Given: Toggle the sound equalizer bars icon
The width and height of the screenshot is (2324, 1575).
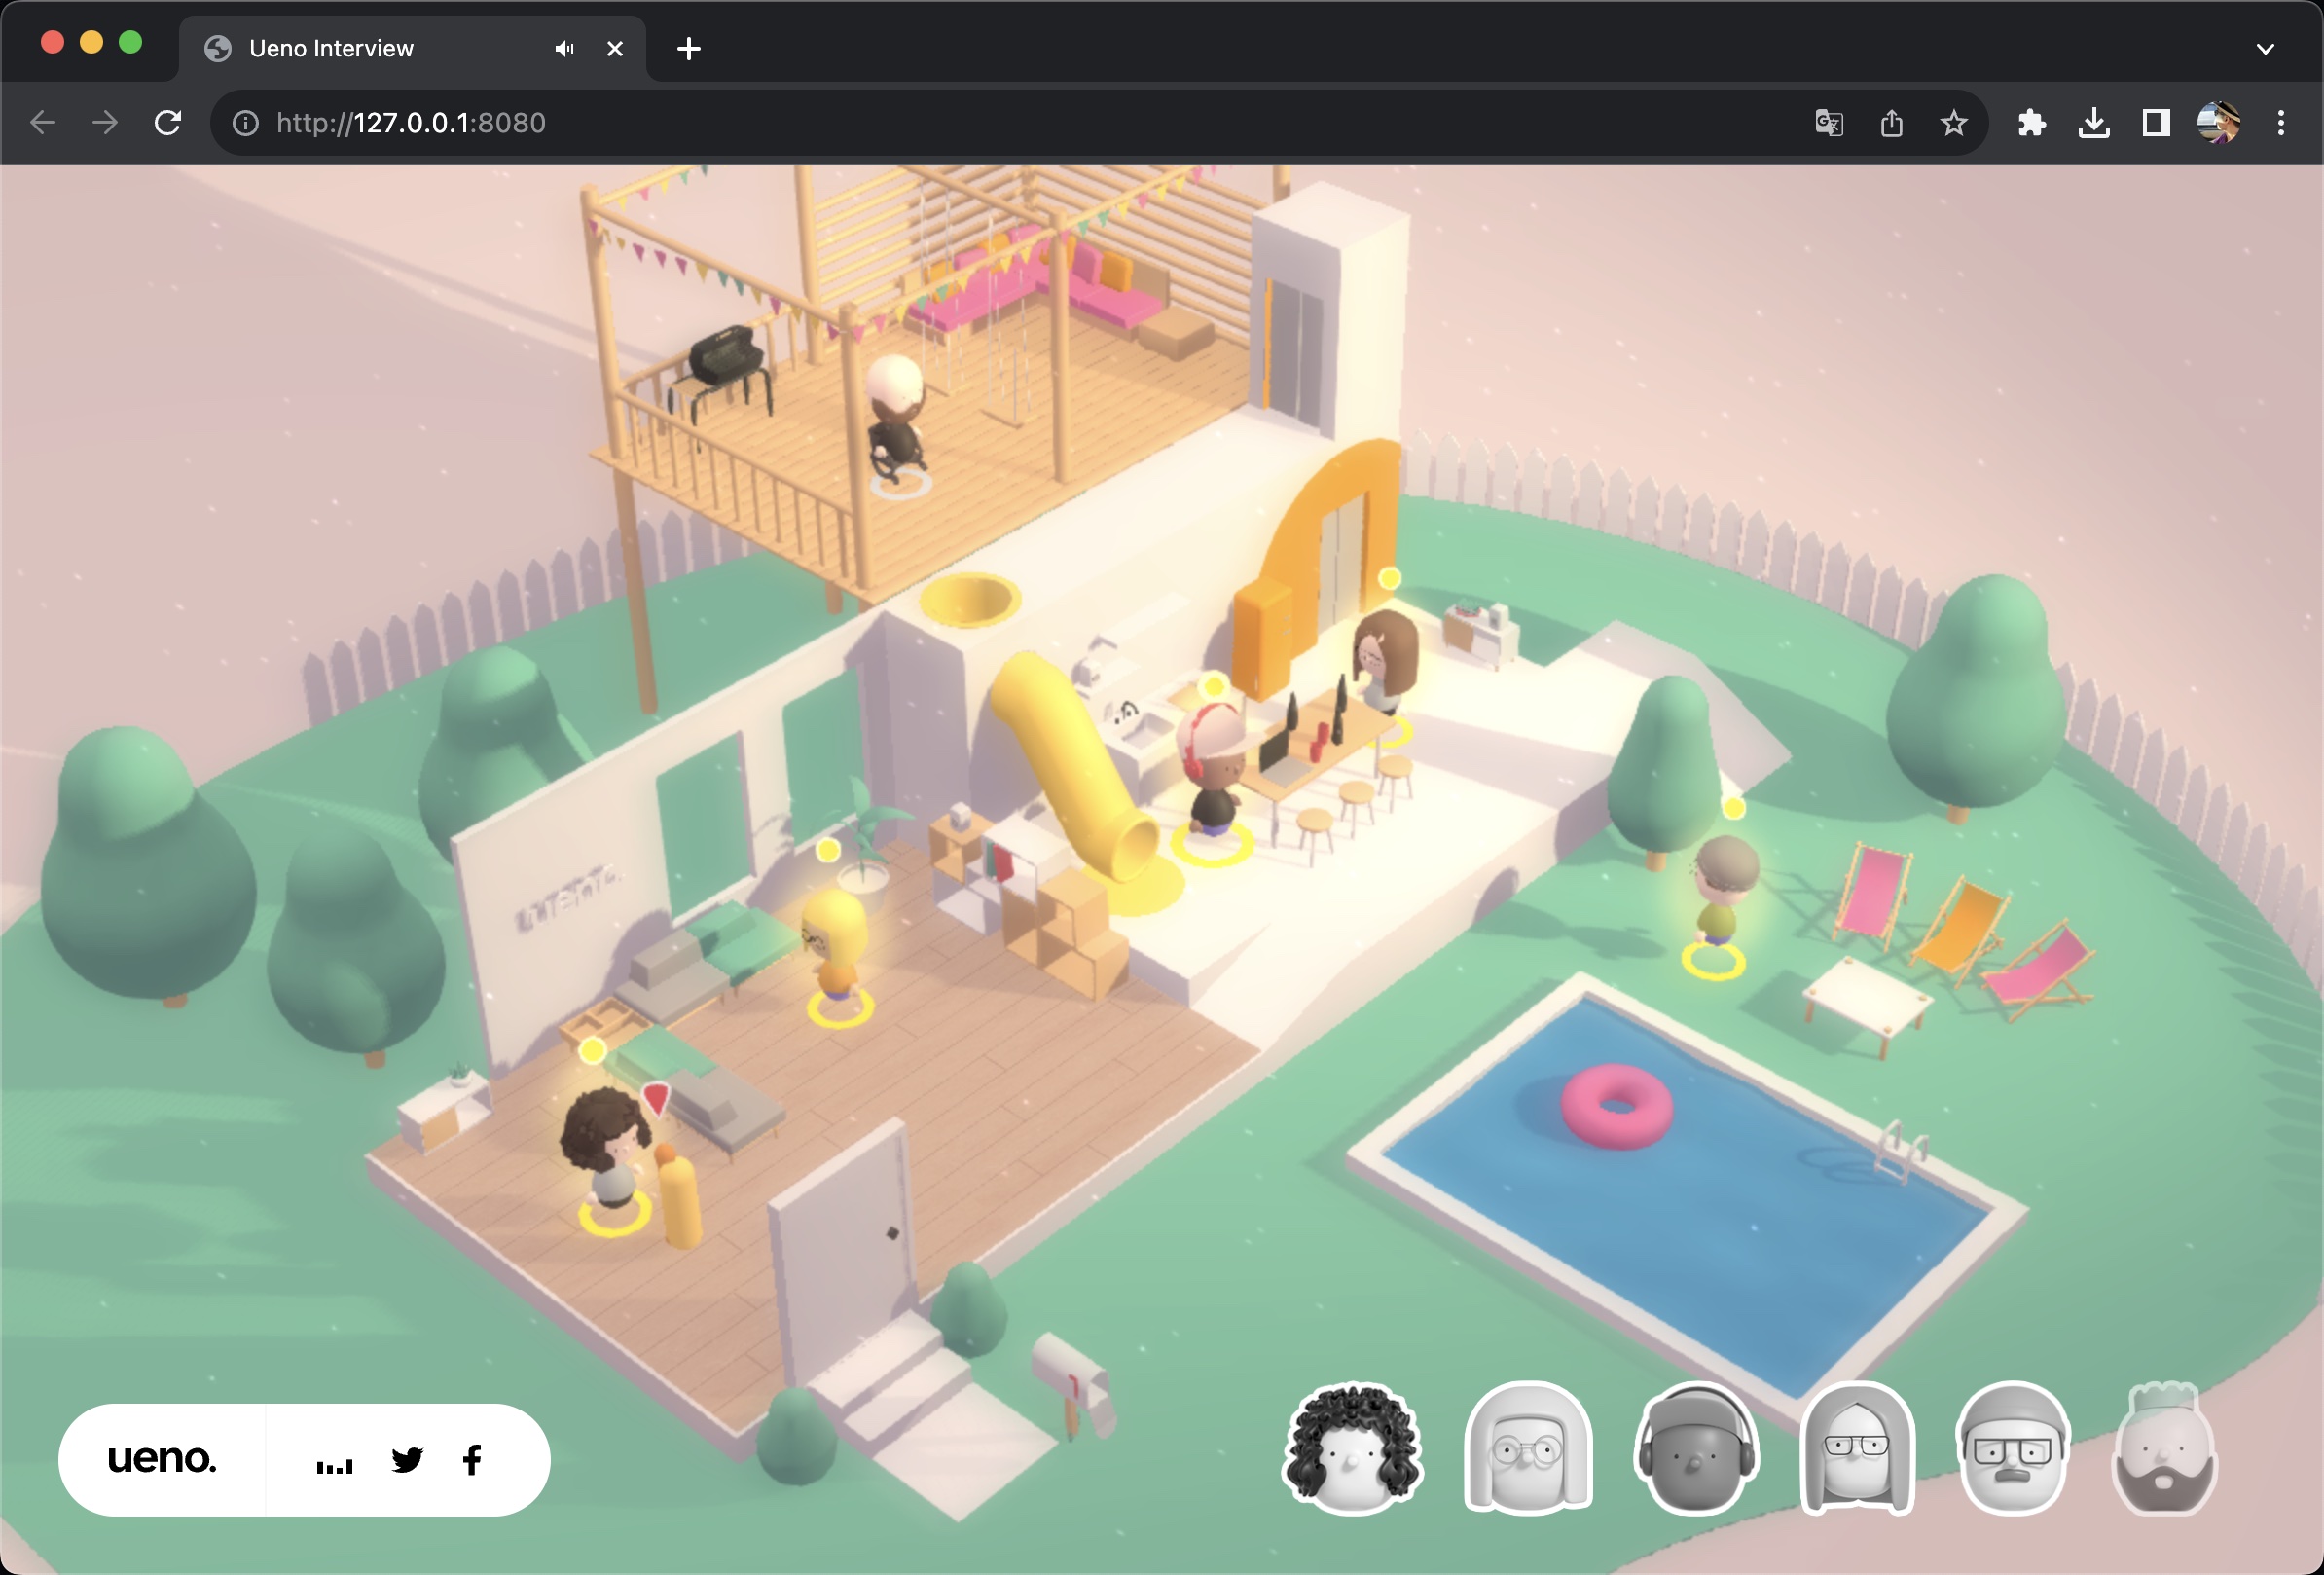Looking at the screenshot, I should [x=334, y=1465].
